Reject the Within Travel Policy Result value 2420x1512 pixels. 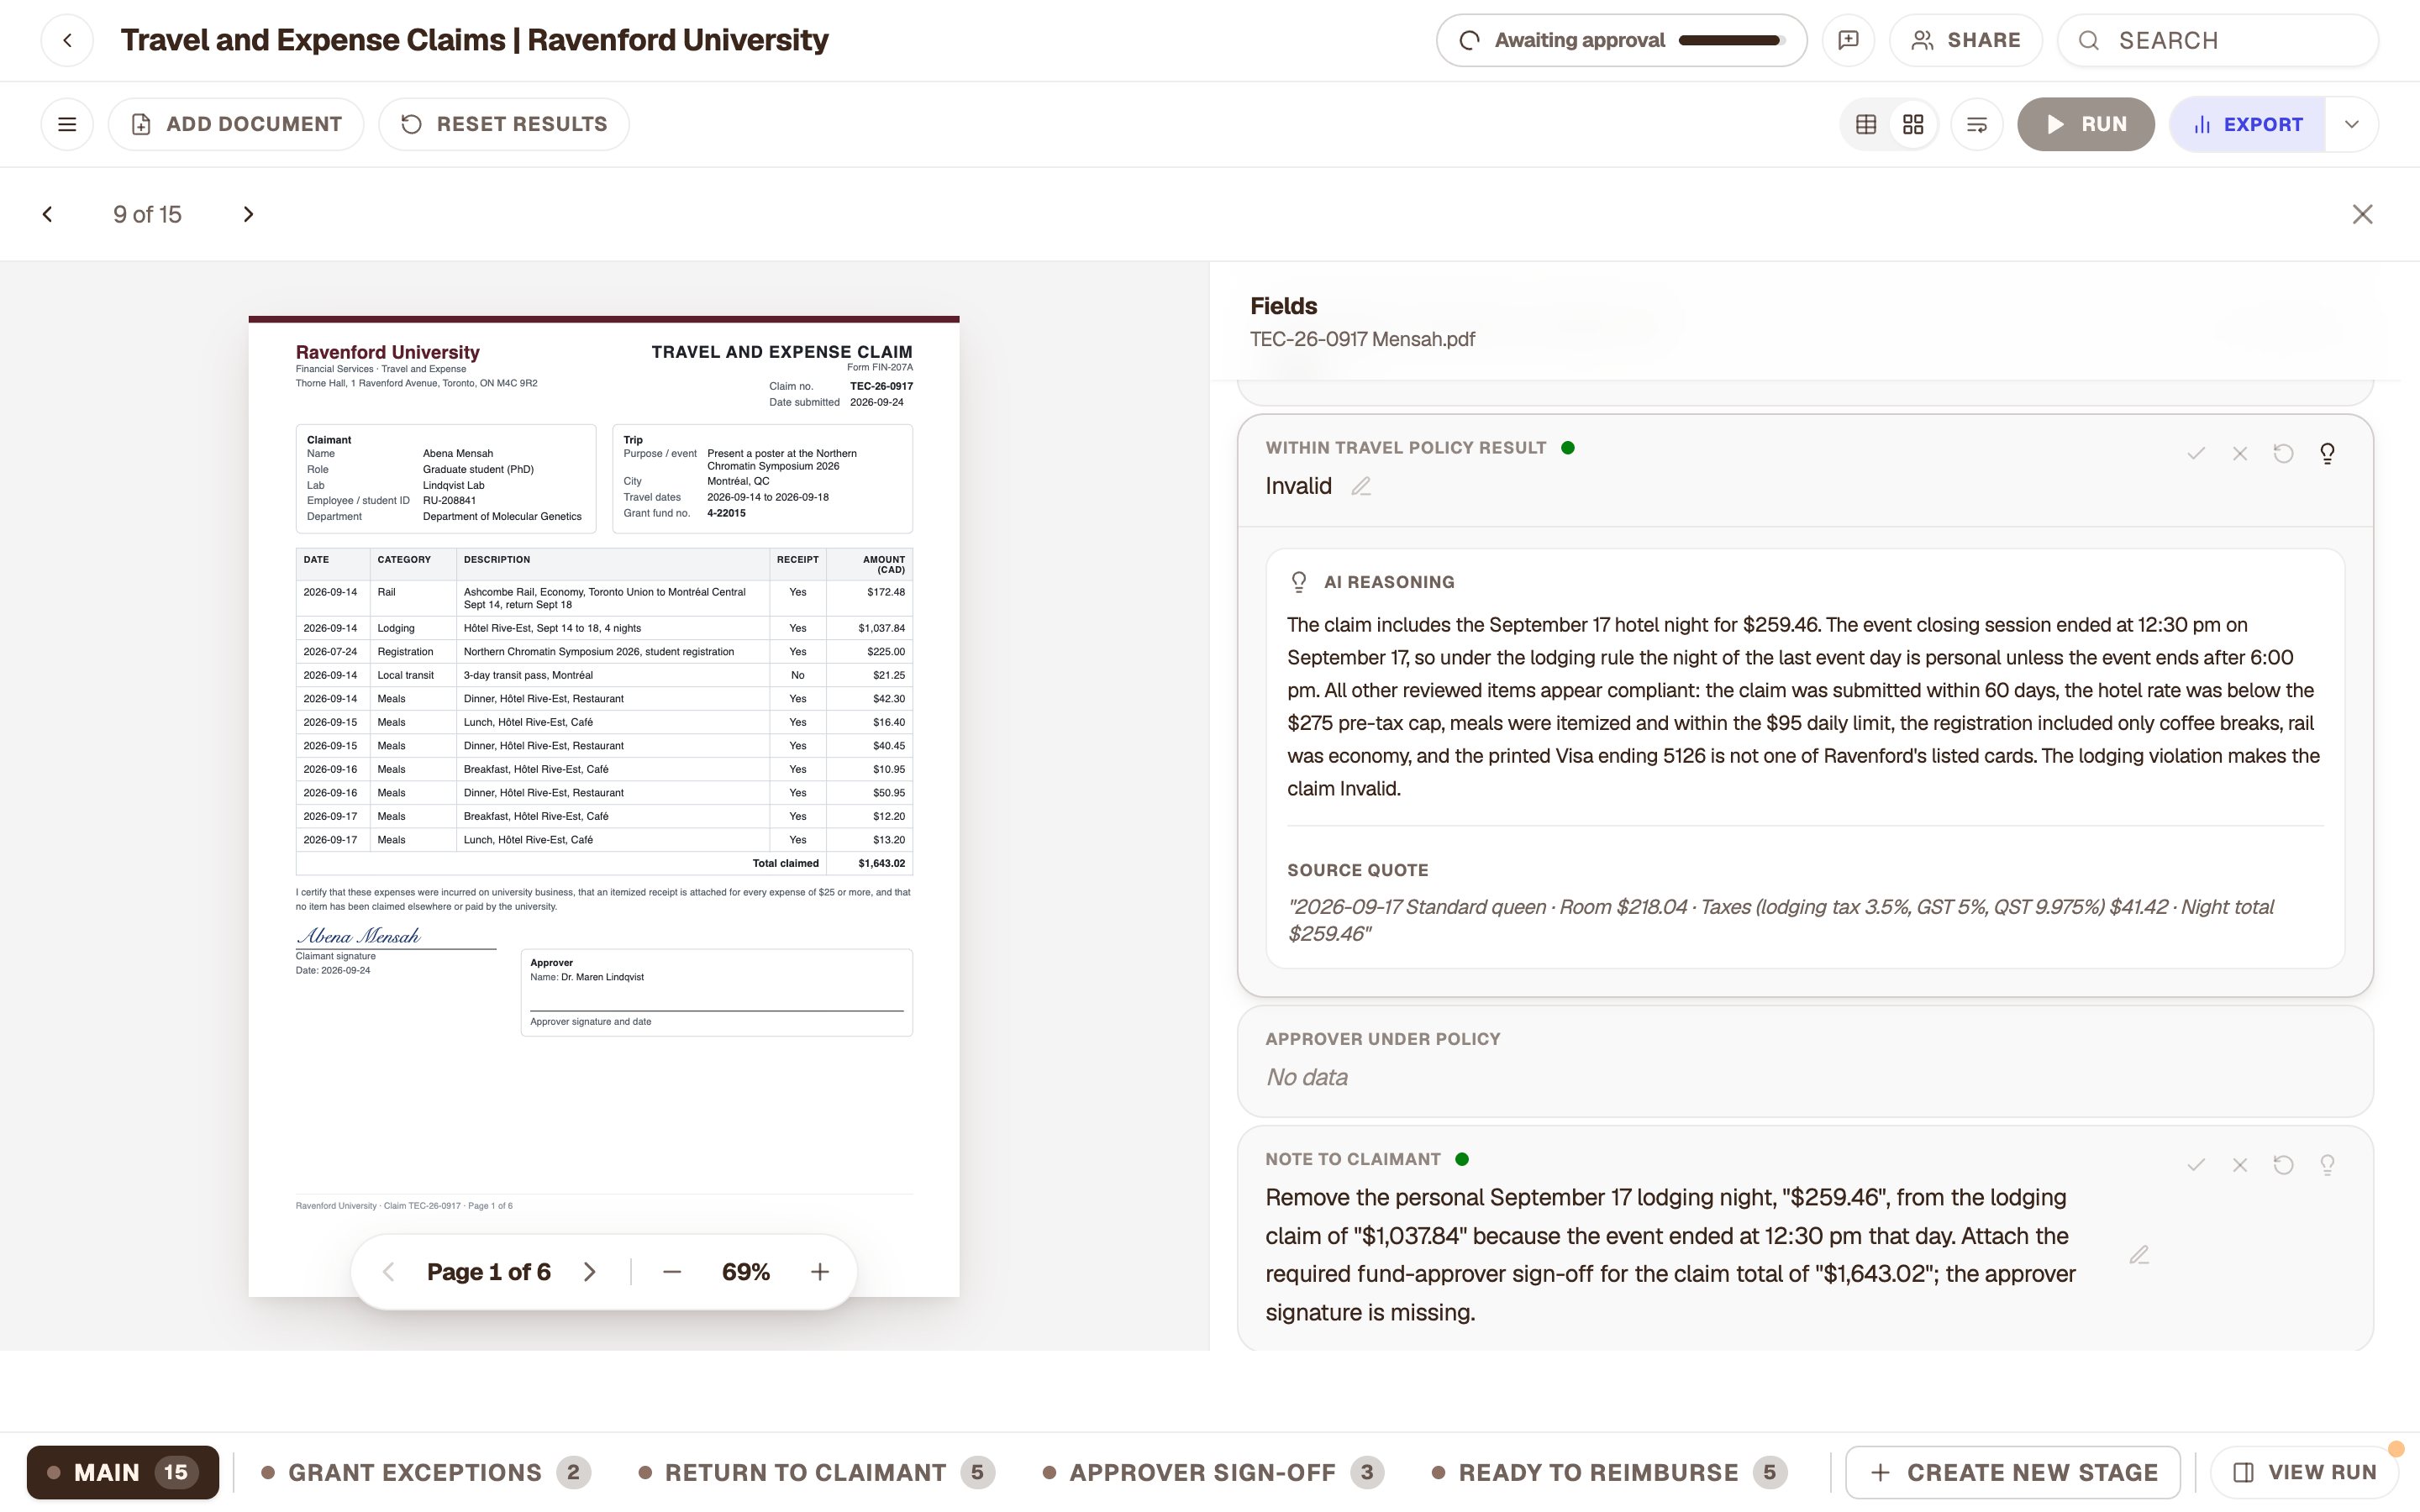pyautogui.click(x=2240, y=454)
